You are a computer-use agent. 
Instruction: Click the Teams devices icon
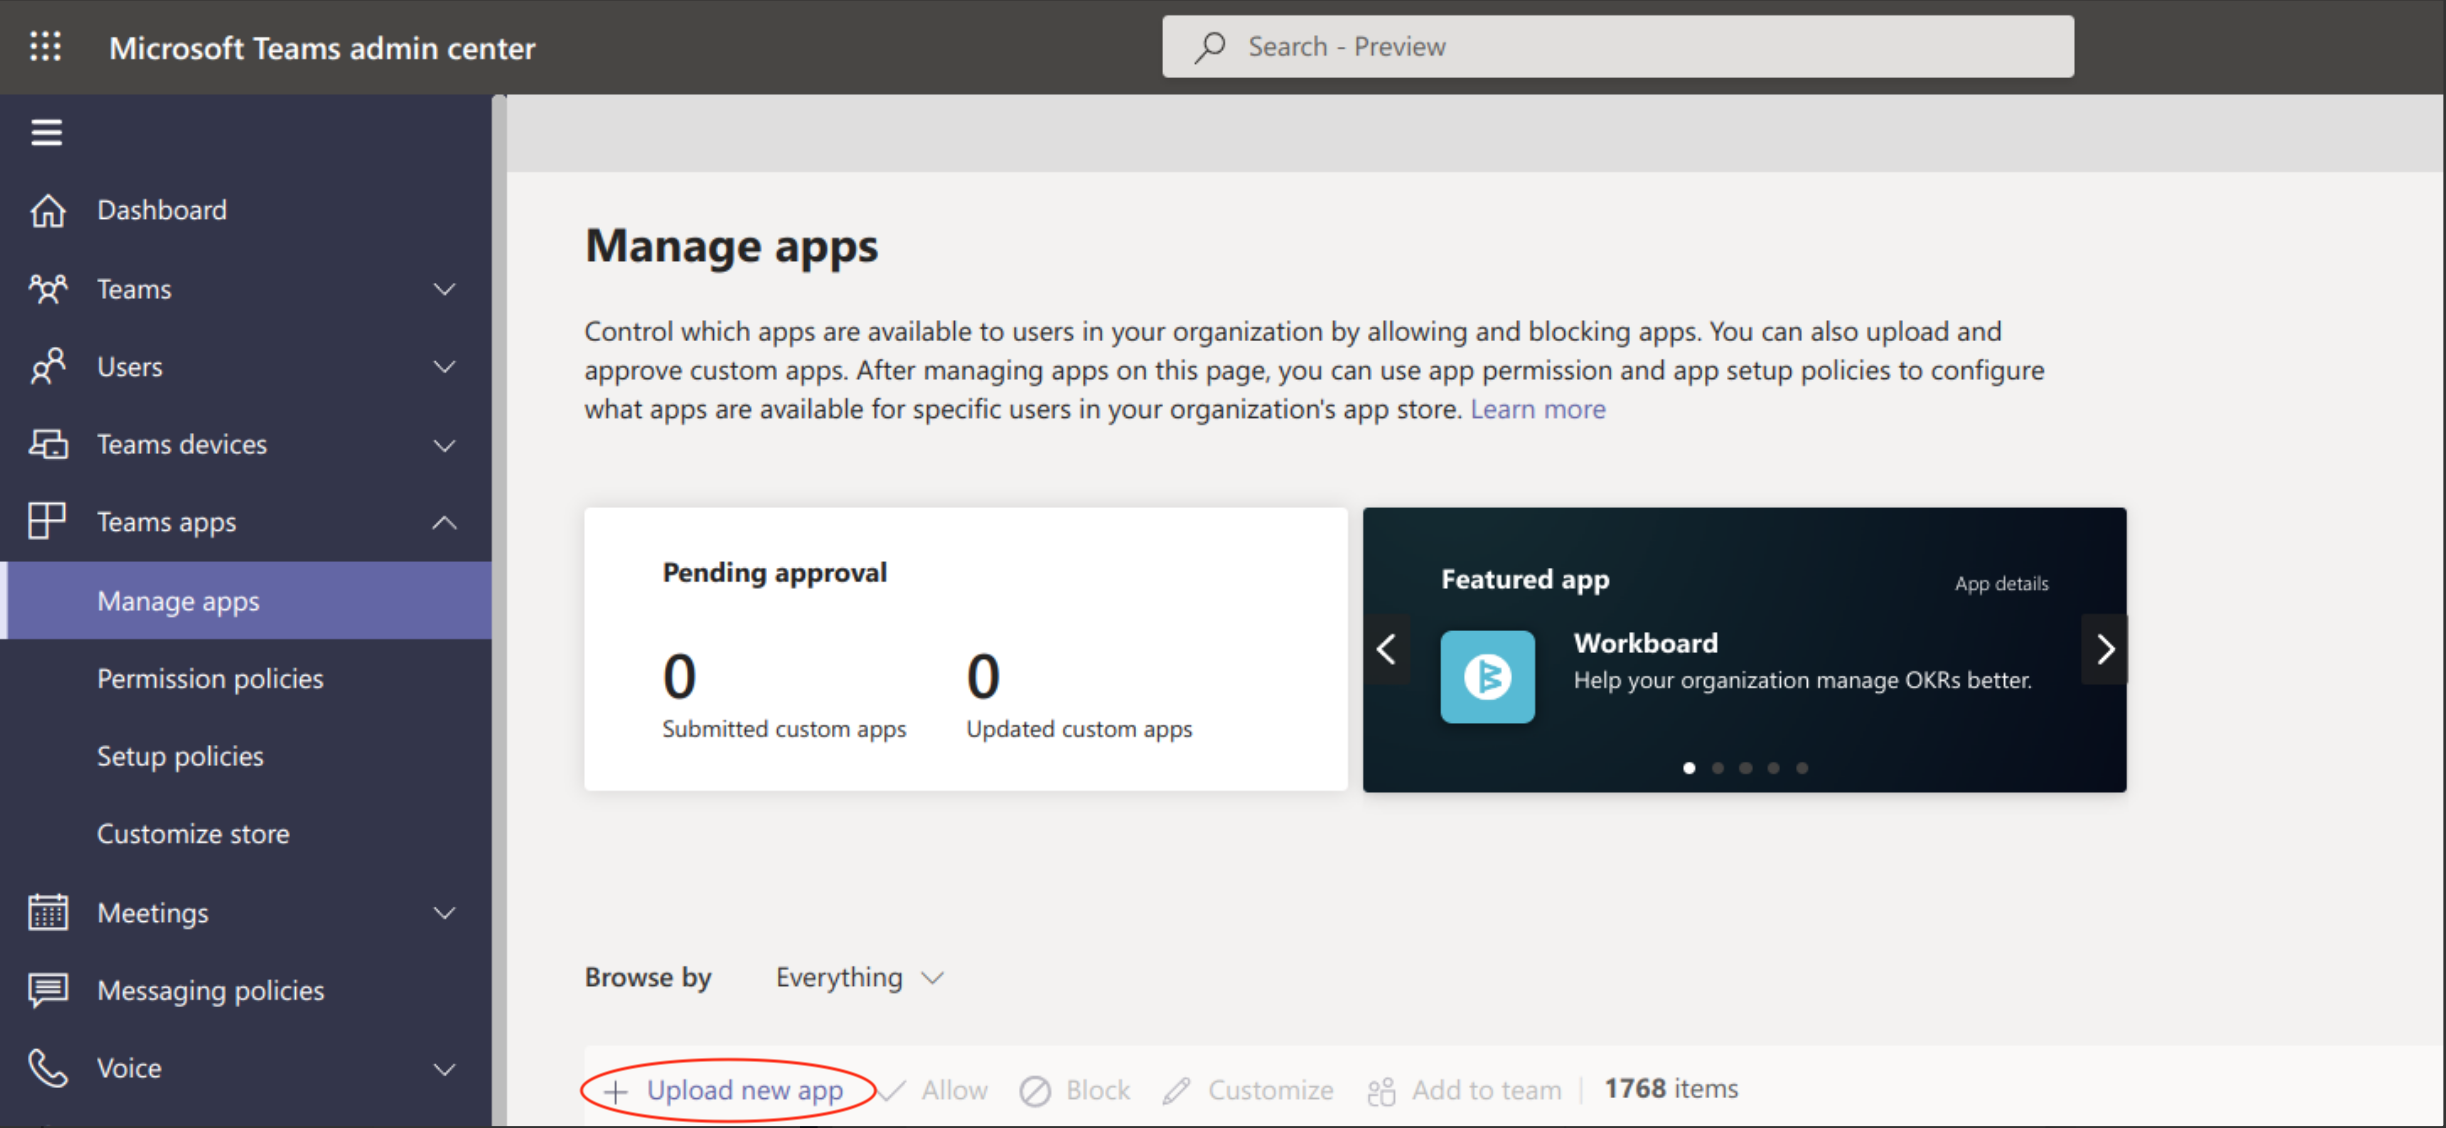click(47, 444)
